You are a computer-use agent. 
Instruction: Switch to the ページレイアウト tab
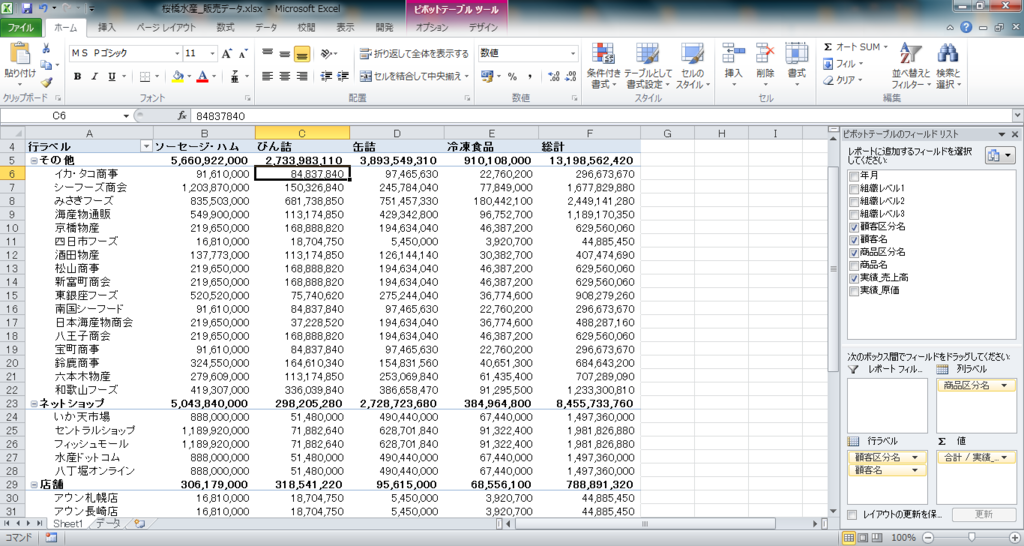point(166,27)
